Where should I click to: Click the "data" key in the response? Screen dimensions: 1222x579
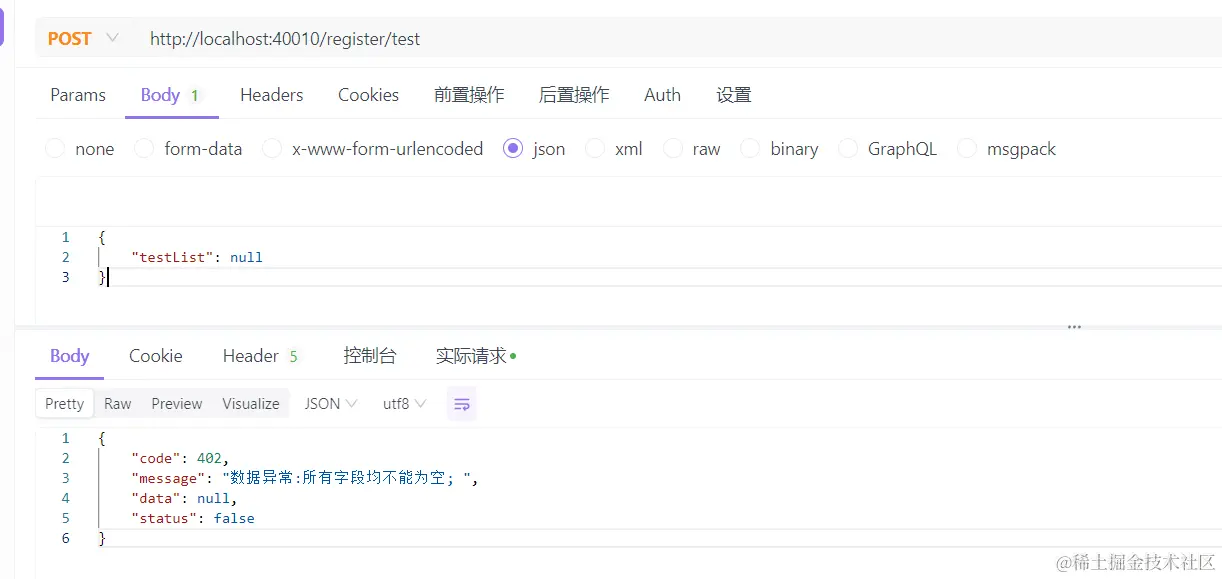(156, 498)
